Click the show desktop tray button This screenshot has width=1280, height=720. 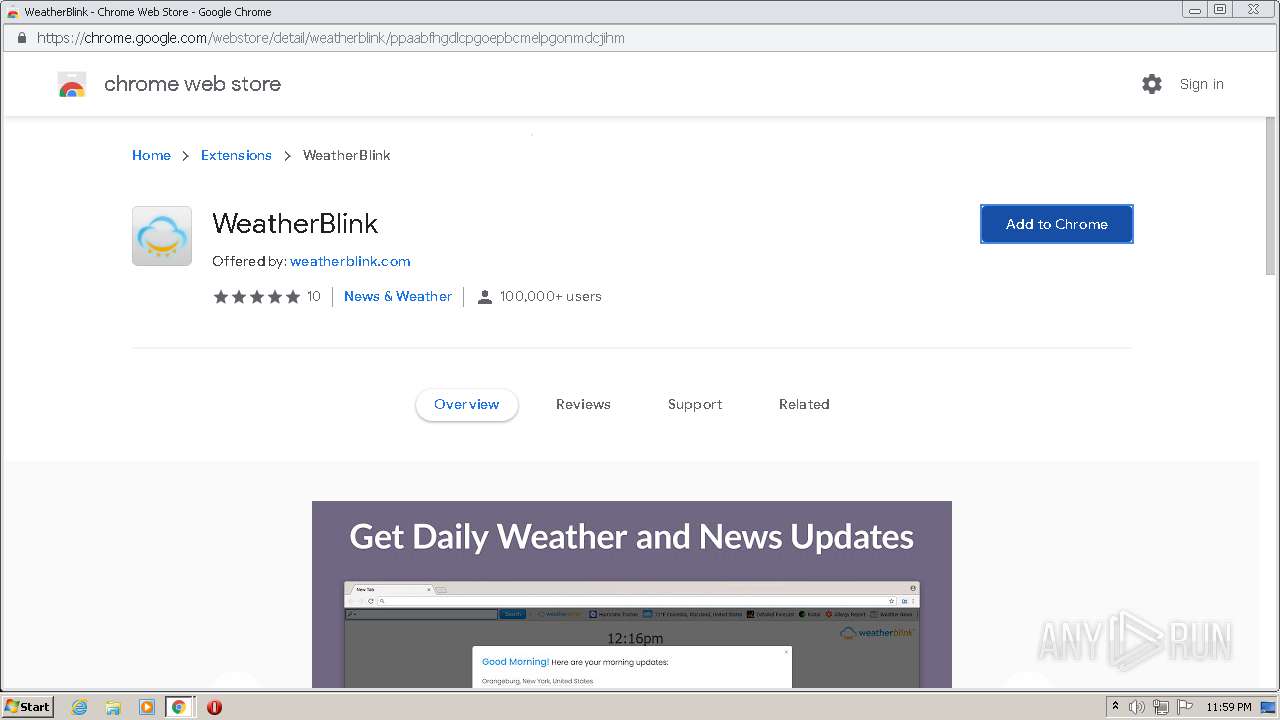point(1268,707)
